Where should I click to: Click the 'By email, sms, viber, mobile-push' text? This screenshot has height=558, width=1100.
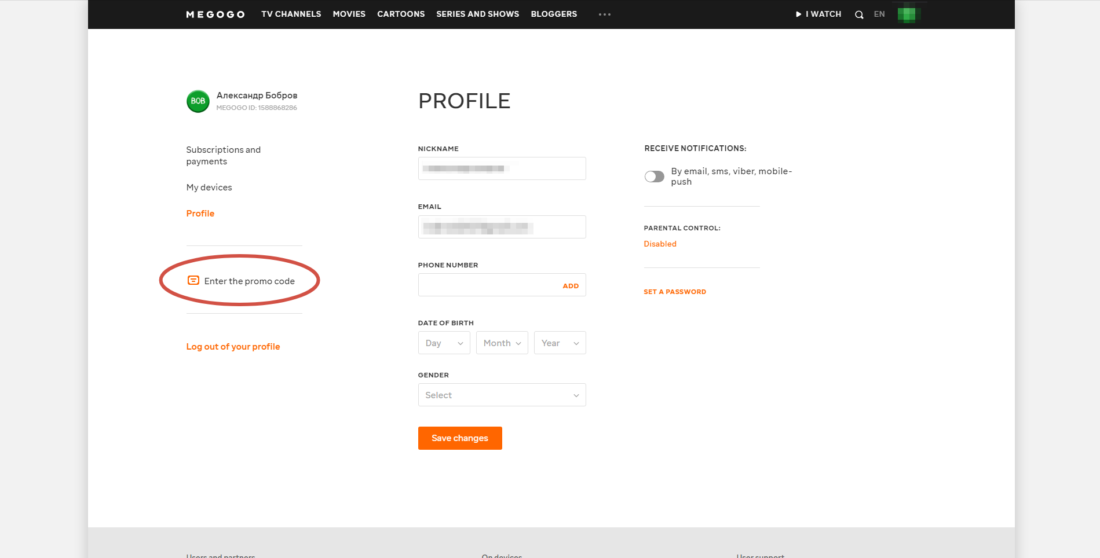coord(731,176)
